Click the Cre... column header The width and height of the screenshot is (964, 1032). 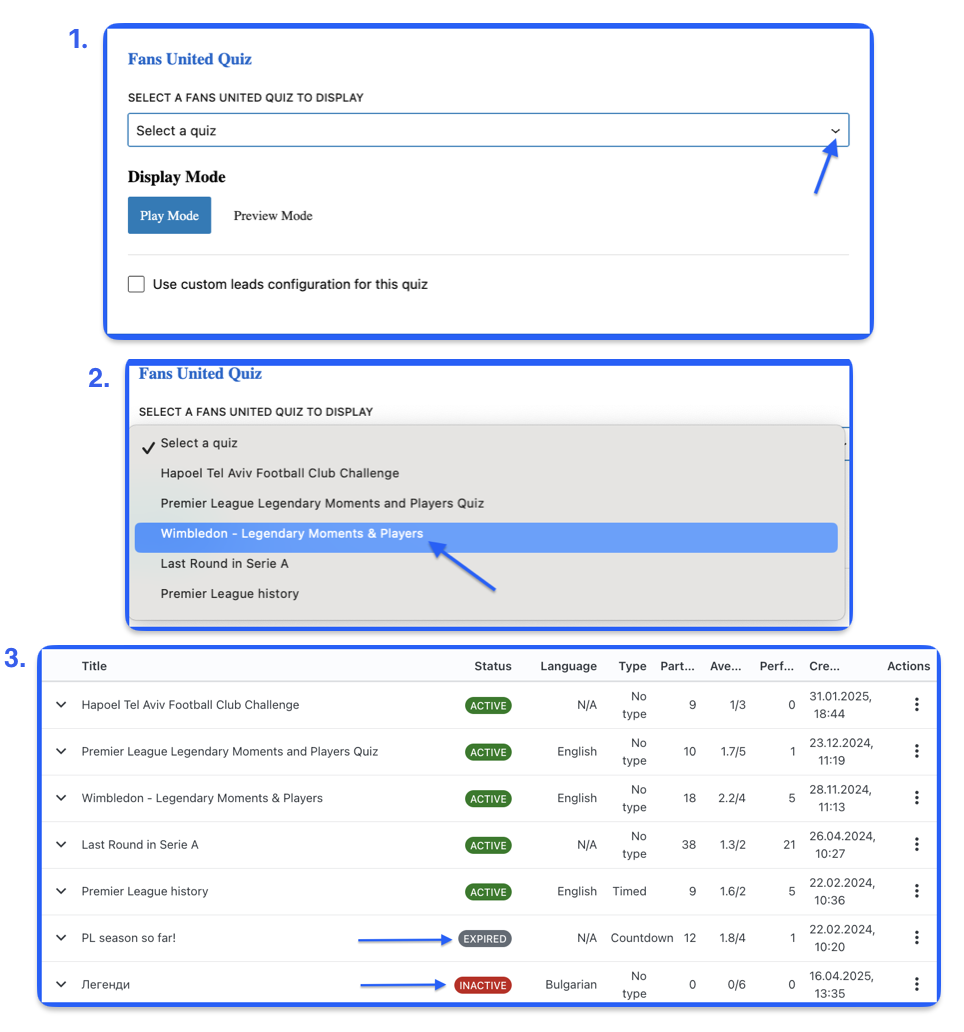(x=824, y=666)
